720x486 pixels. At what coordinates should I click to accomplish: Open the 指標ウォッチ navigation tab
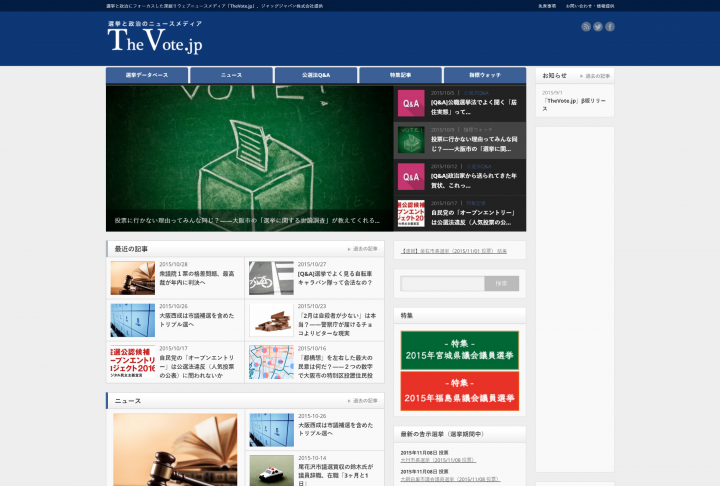(483, 75)
